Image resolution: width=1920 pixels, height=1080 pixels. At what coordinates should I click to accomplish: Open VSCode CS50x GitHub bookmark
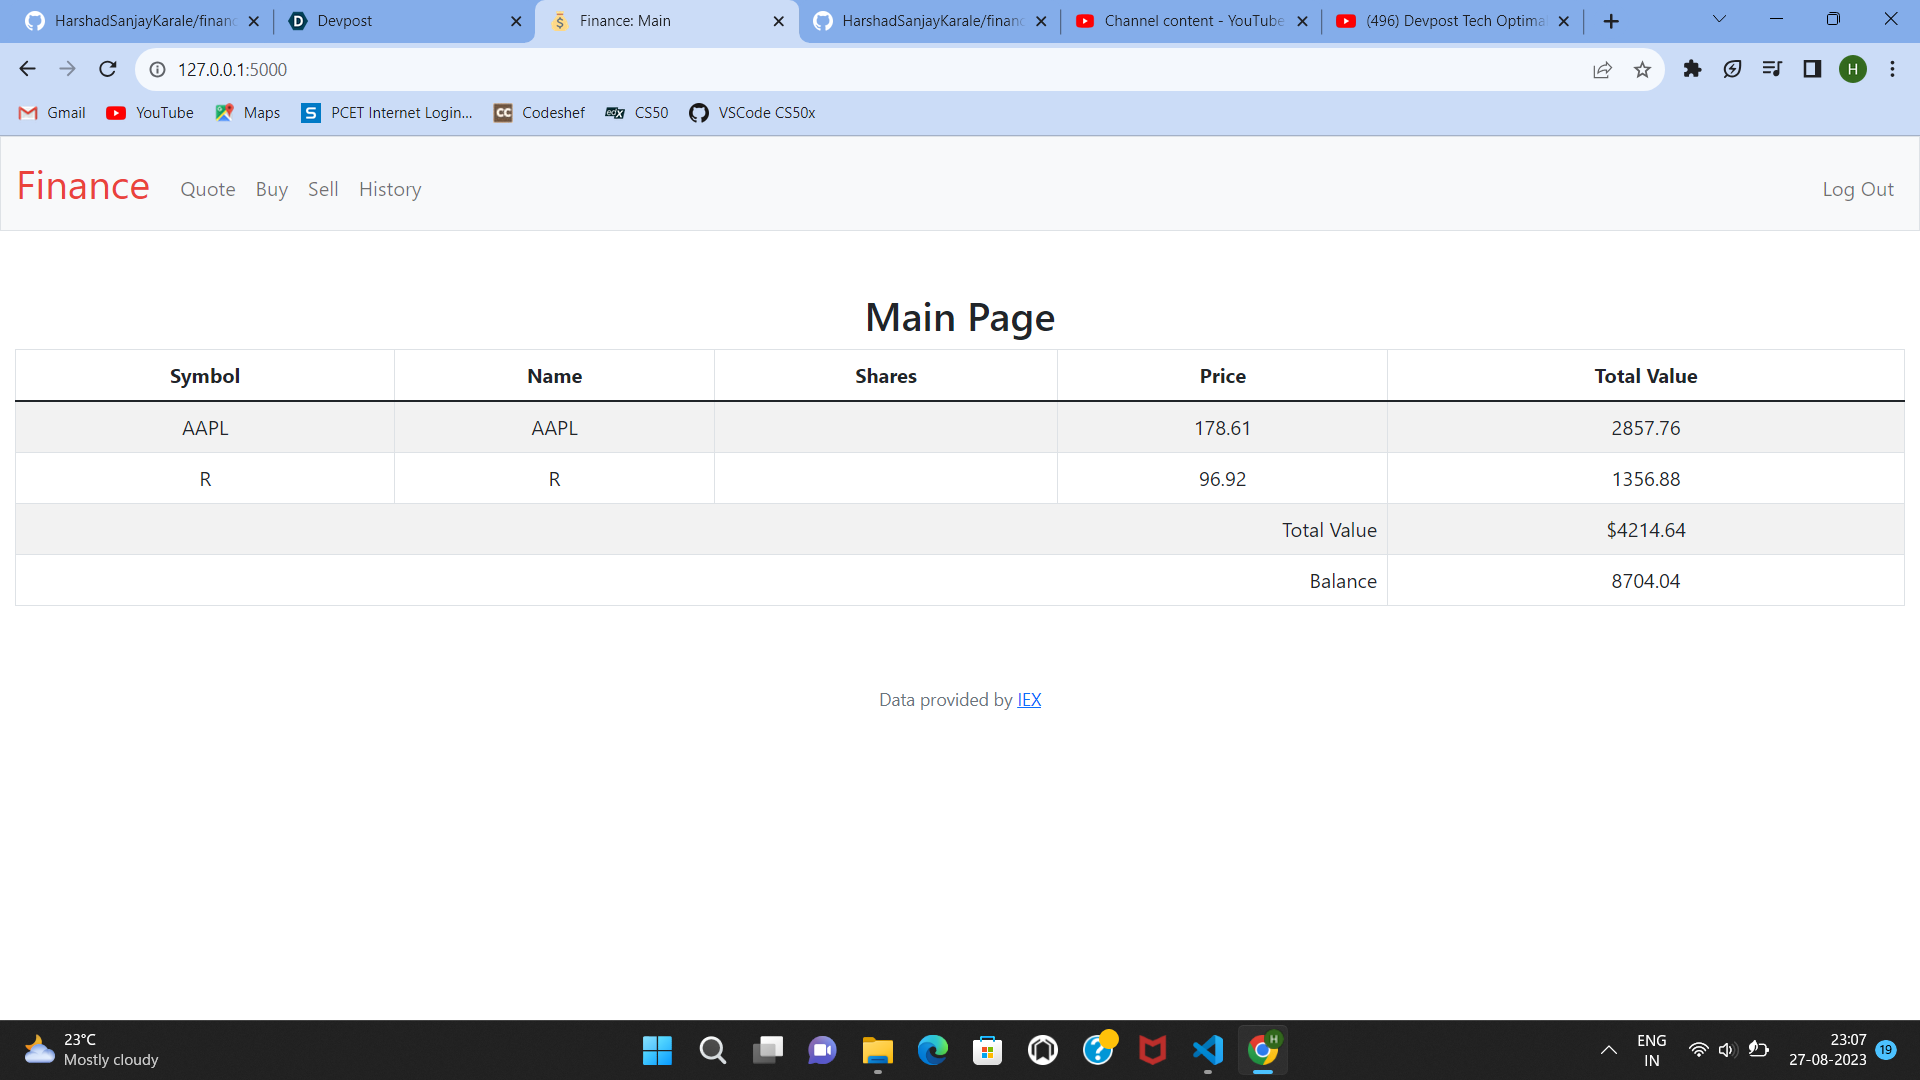click(752, 113)
